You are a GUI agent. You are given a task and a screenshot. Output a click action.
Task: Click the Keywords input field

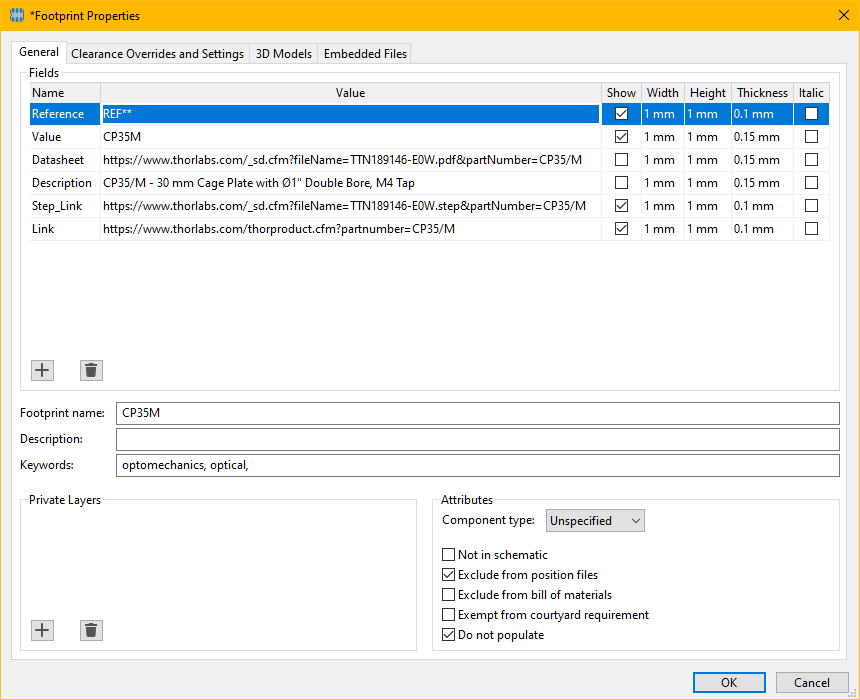tap(477, 465)
